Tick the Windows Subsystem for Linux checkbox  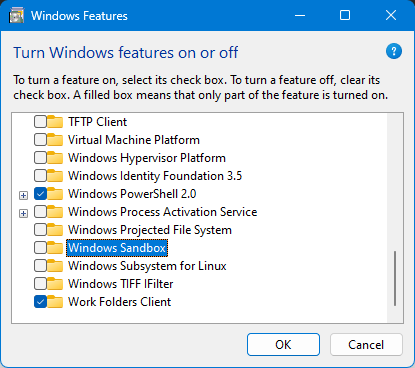coord(40,266)
